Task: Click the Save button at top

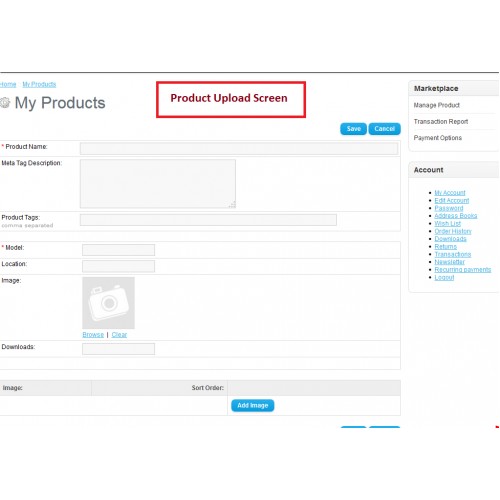Action: 353,129
